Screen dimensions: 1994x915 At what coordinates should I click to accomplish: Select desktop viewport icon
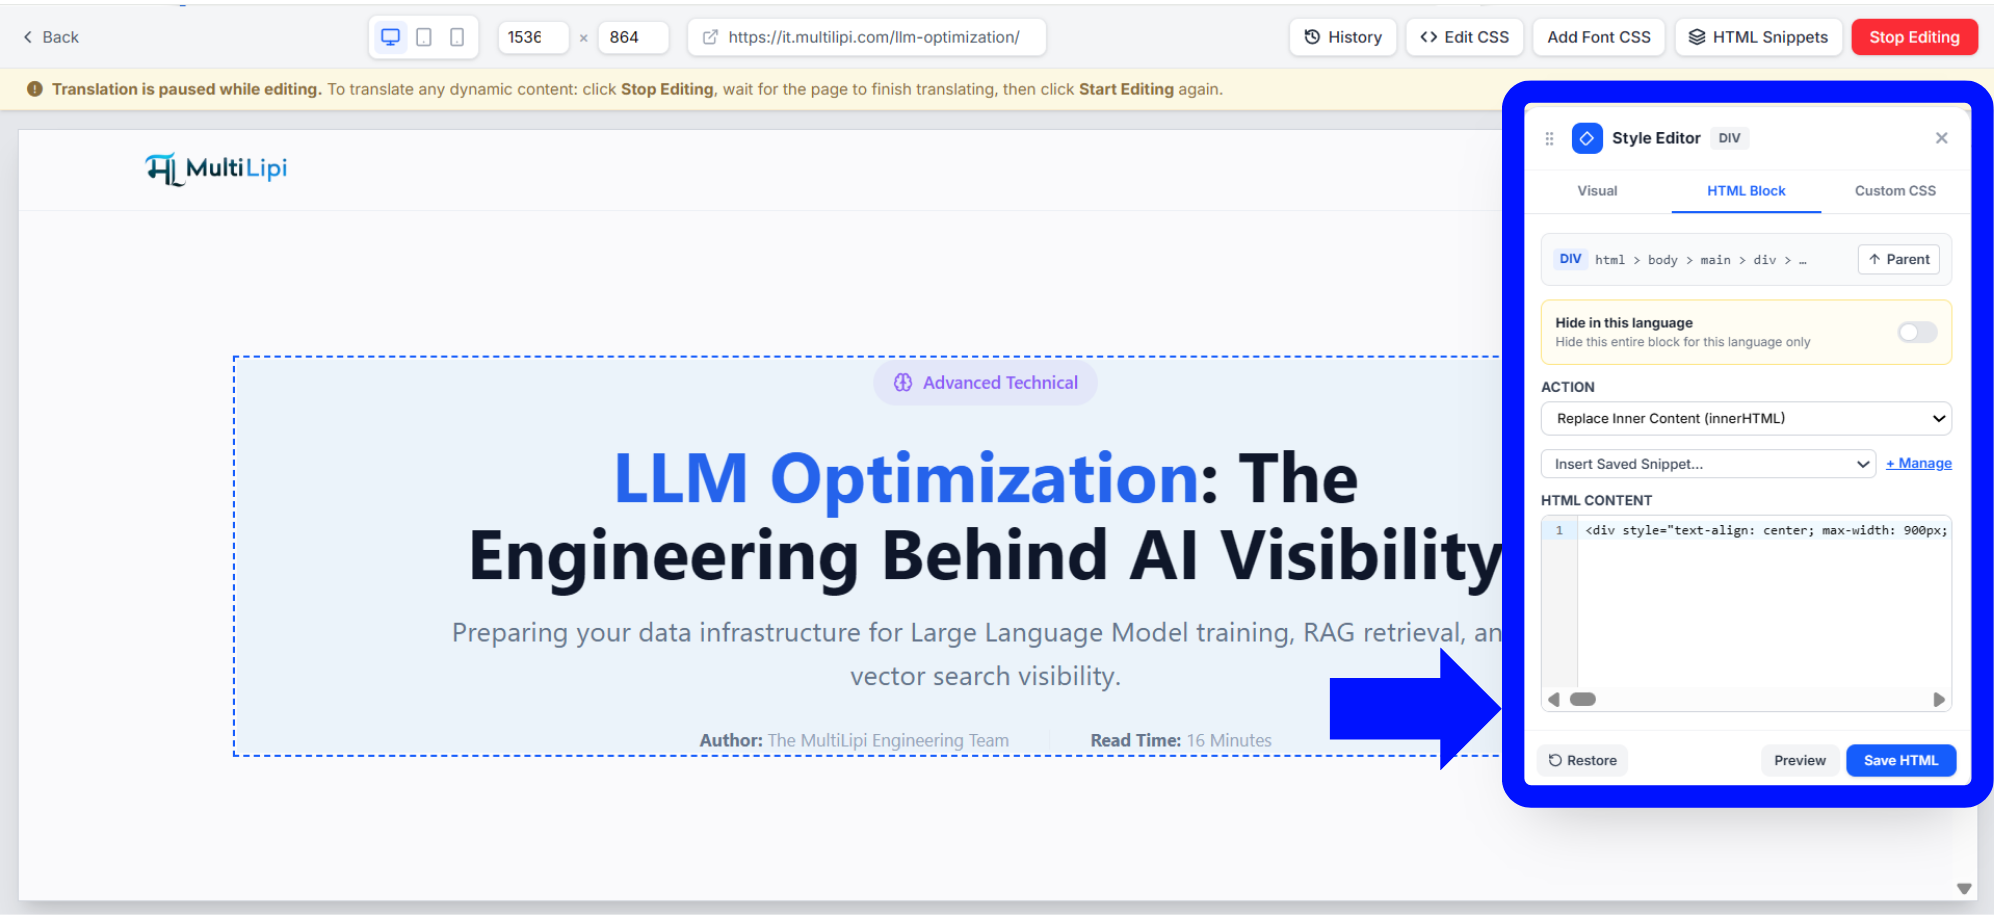[391, 37]
